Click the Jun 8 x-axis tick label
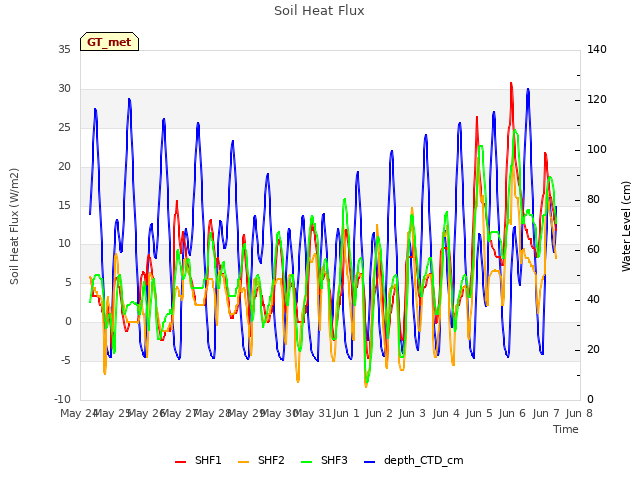 point(579,413)
